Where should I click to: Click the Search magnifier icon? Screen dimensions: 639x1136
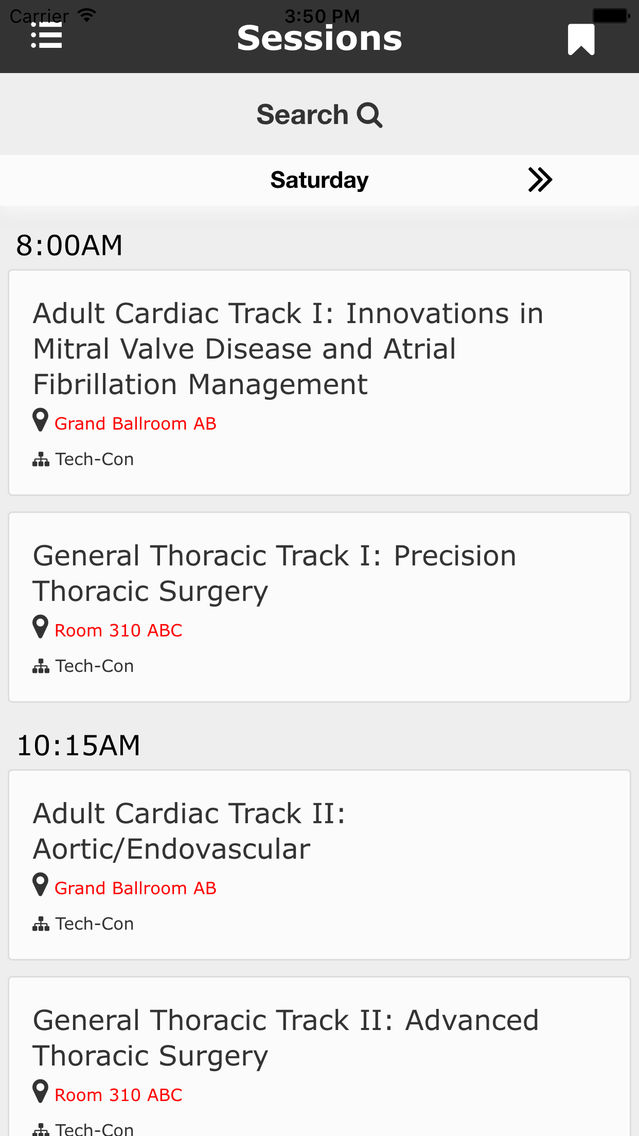pos(370,115)
